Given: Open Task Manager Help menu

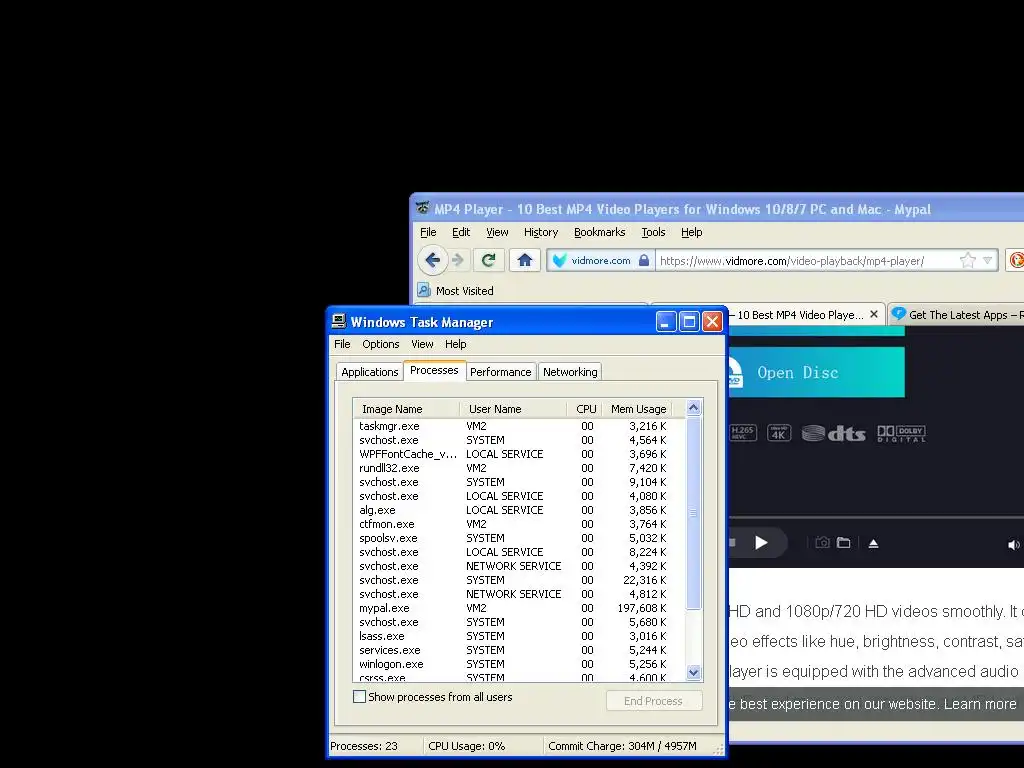Looking at the screenshot, I should tap(455, 344).
